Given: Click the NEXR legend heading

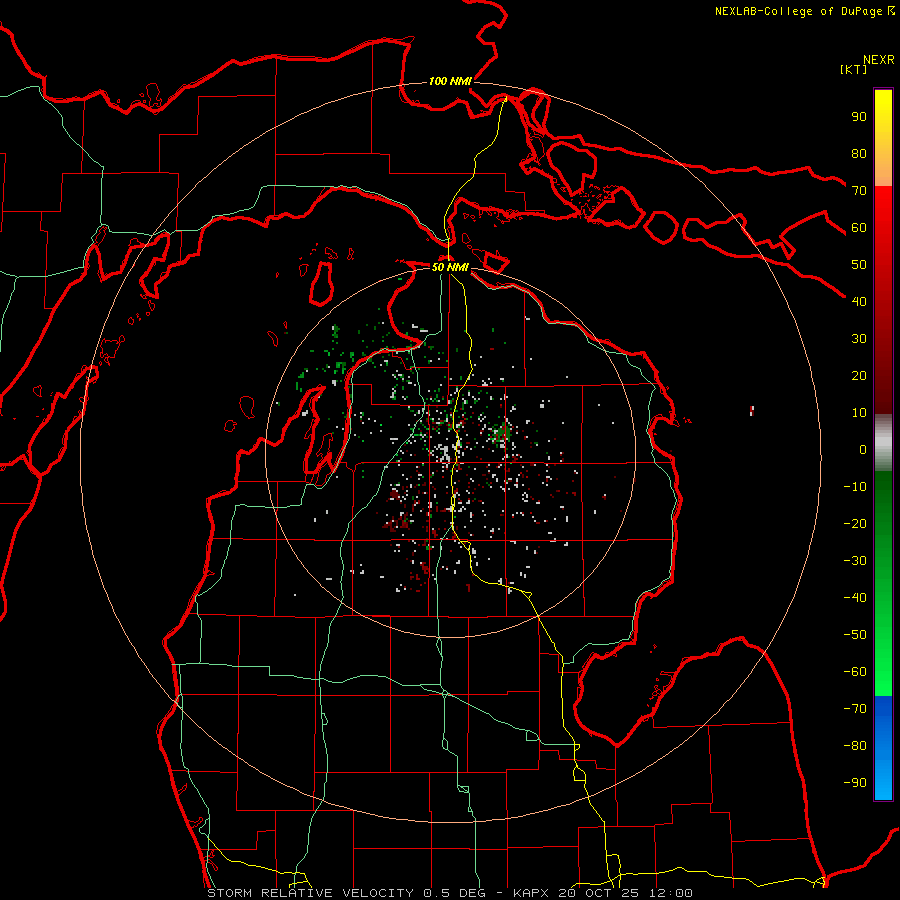Looking at the screenshot, I should coord(878,60).
